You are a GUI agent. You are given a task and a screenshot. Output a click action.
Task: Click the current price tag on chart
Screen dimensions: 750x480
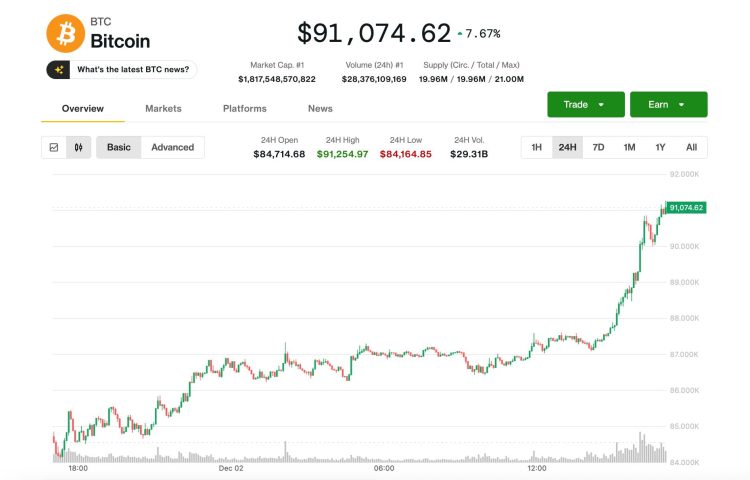686,207
